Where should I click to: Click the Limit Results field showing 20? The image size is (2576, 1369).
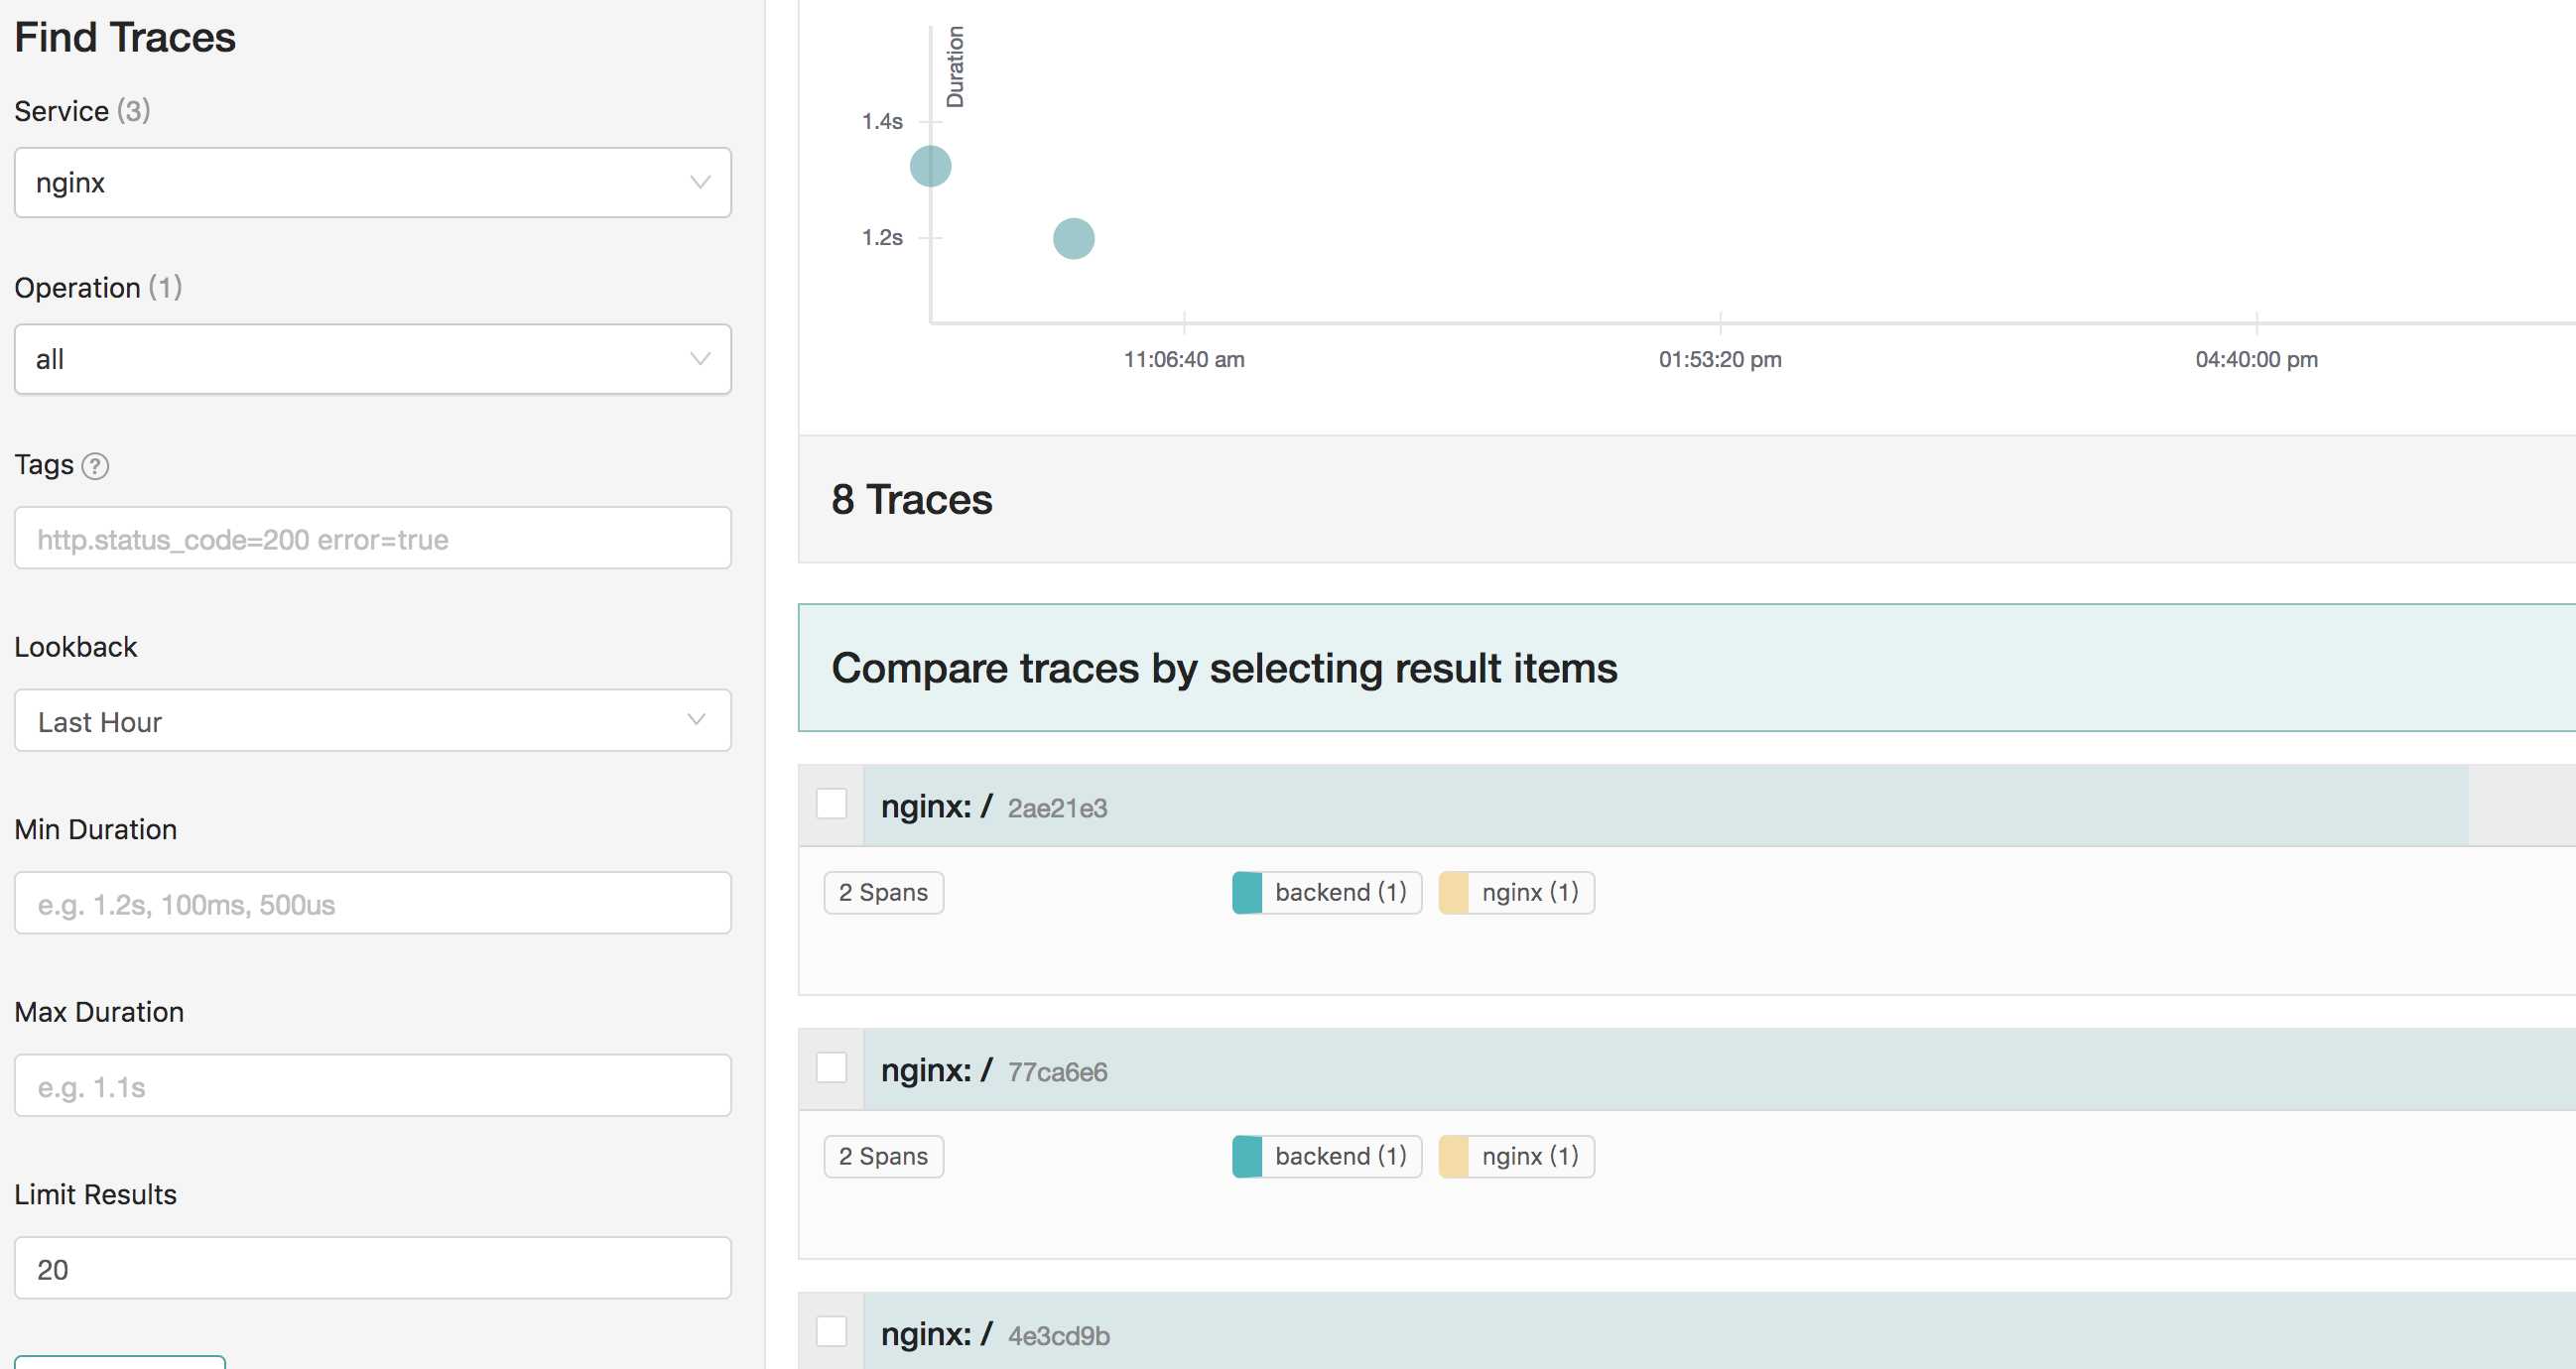[x=372, y=1269]
